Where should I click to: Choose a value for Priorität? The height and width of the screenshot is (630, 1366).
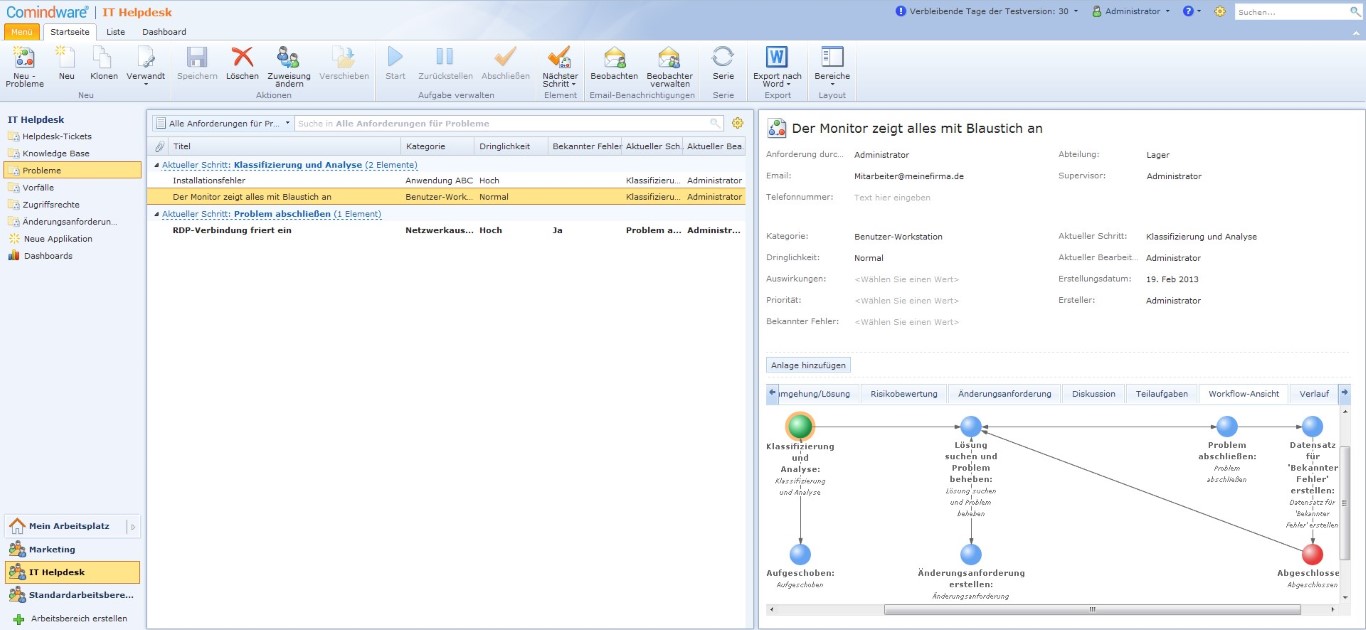tap(906, 300)
